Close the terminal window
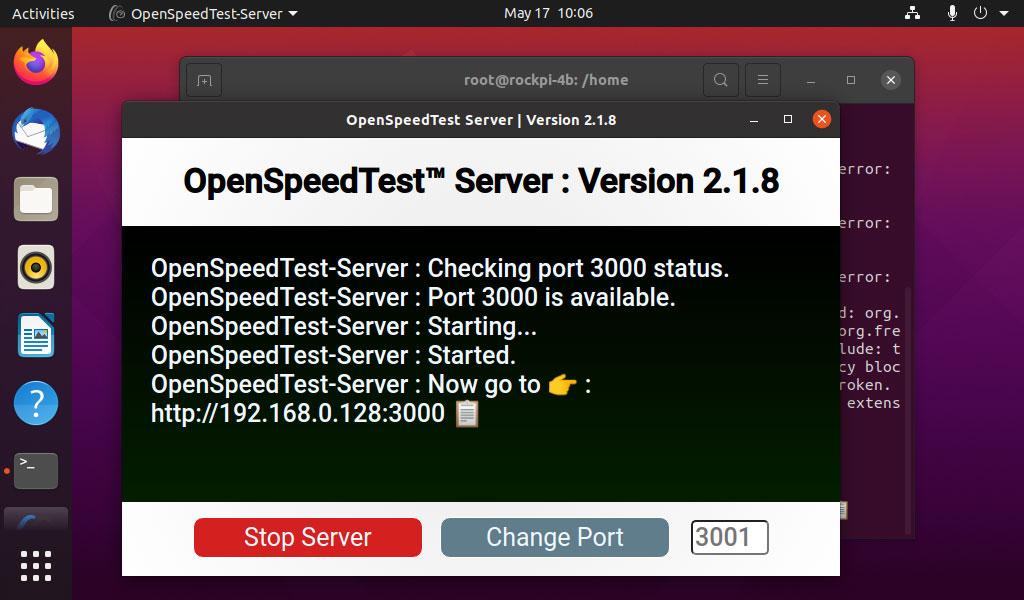This screenshot has width=1024, height=600. point(891,80)
